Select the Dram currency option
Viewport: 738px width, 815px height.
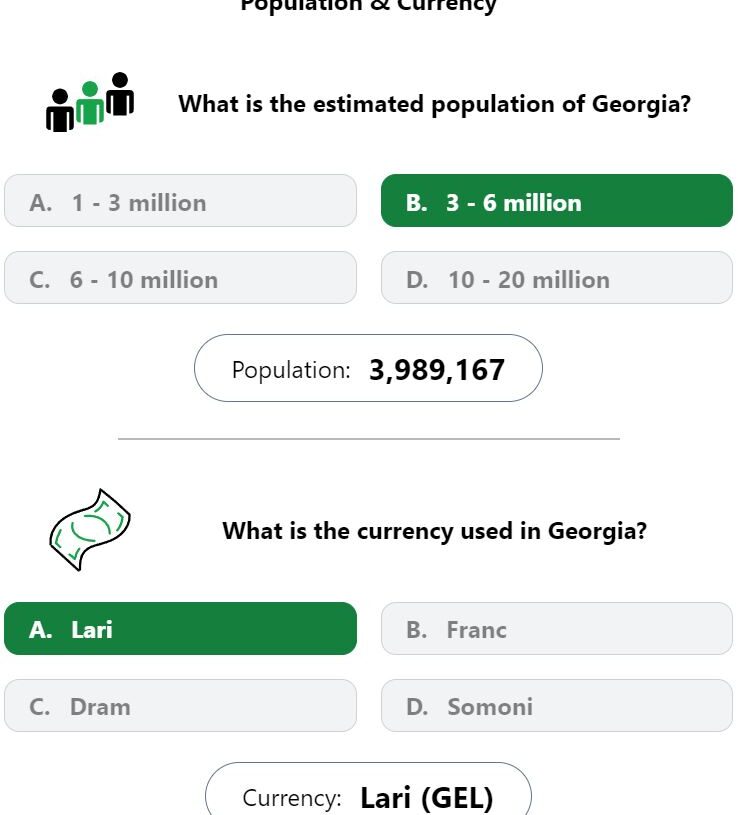[x=180, y=705]
